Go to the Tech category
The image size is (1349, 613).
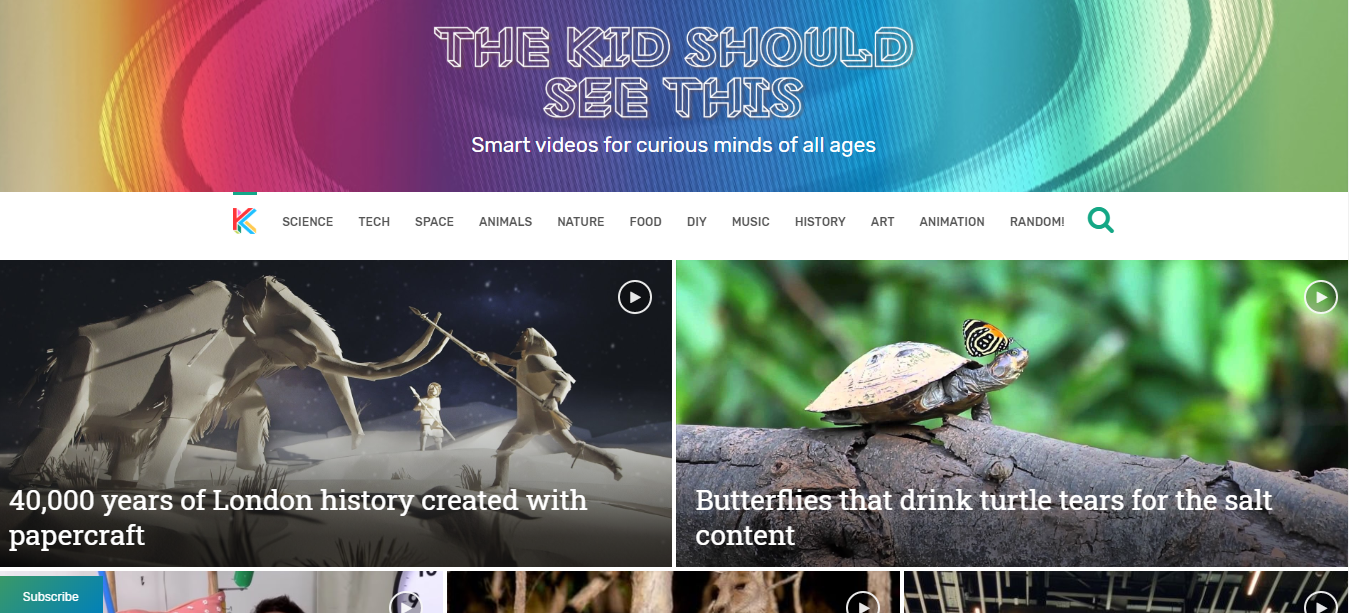pyautogui.click(x=374, y=222)
